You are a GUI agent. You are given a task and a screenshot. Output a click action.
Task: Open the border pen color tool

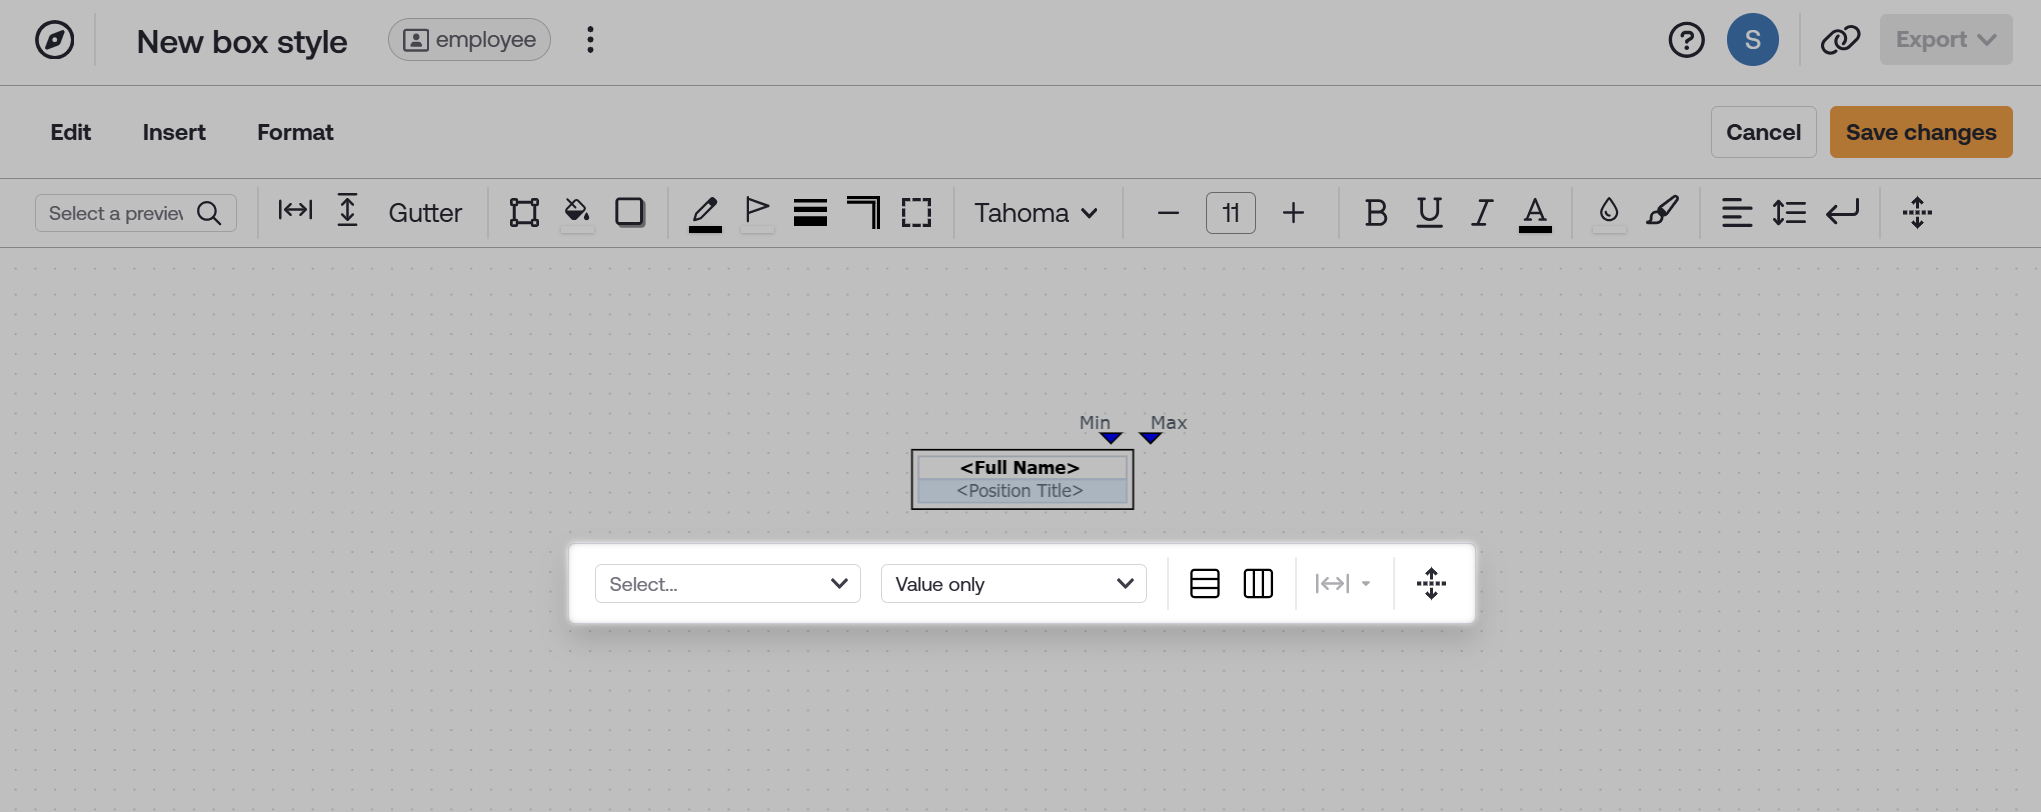pyautogui.click(x=705, y=213)
